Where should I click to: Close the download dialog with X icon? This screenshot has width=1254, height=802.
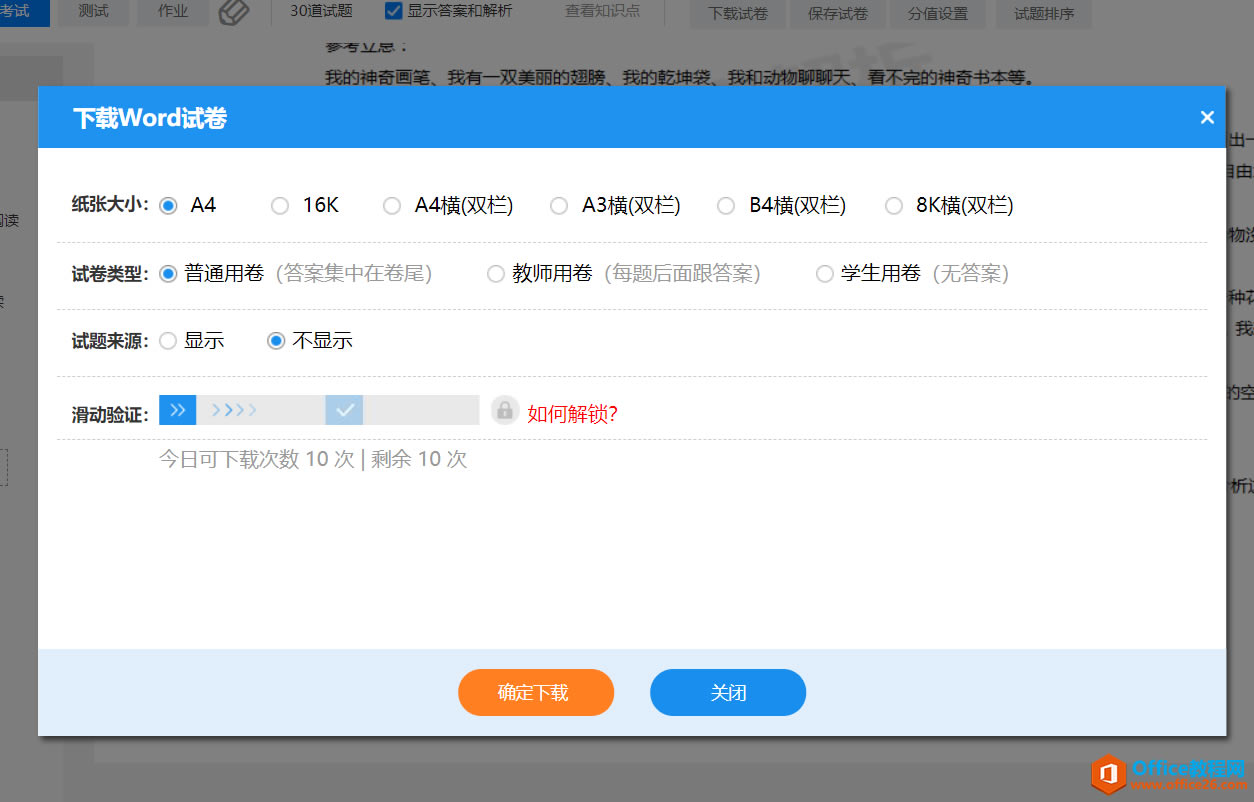click(x=1207, y=118)
